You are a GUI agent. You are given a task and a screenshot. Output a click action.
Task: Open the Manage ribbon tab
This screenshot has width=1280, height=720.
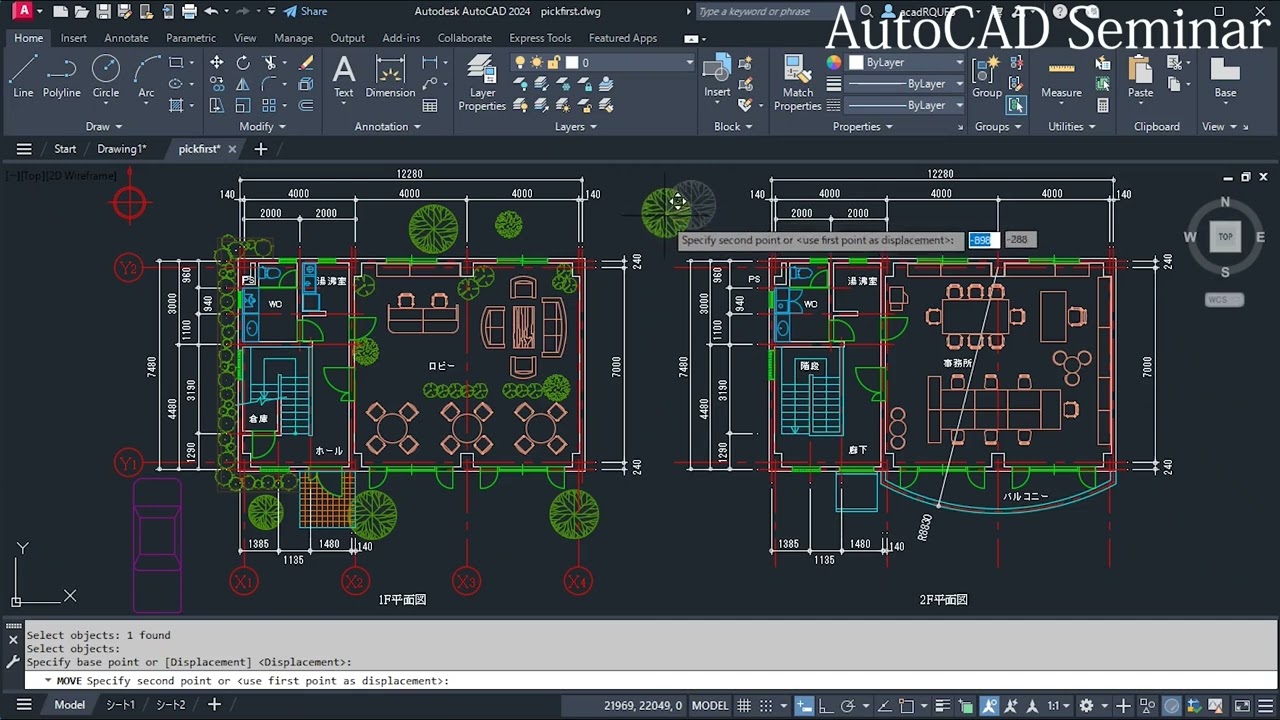[293, 38]
